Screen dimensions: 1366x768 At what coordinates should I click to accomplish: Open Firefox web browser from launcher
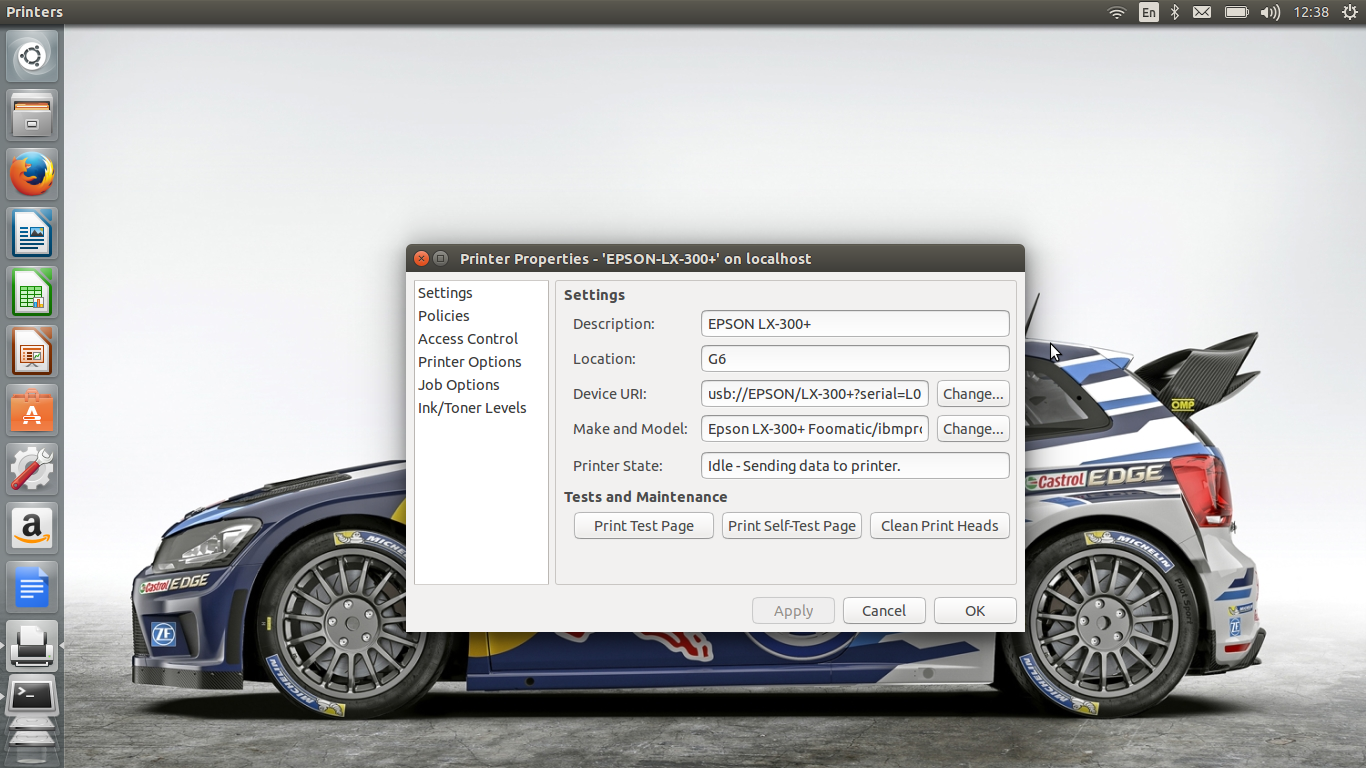[x=32, y=174]
